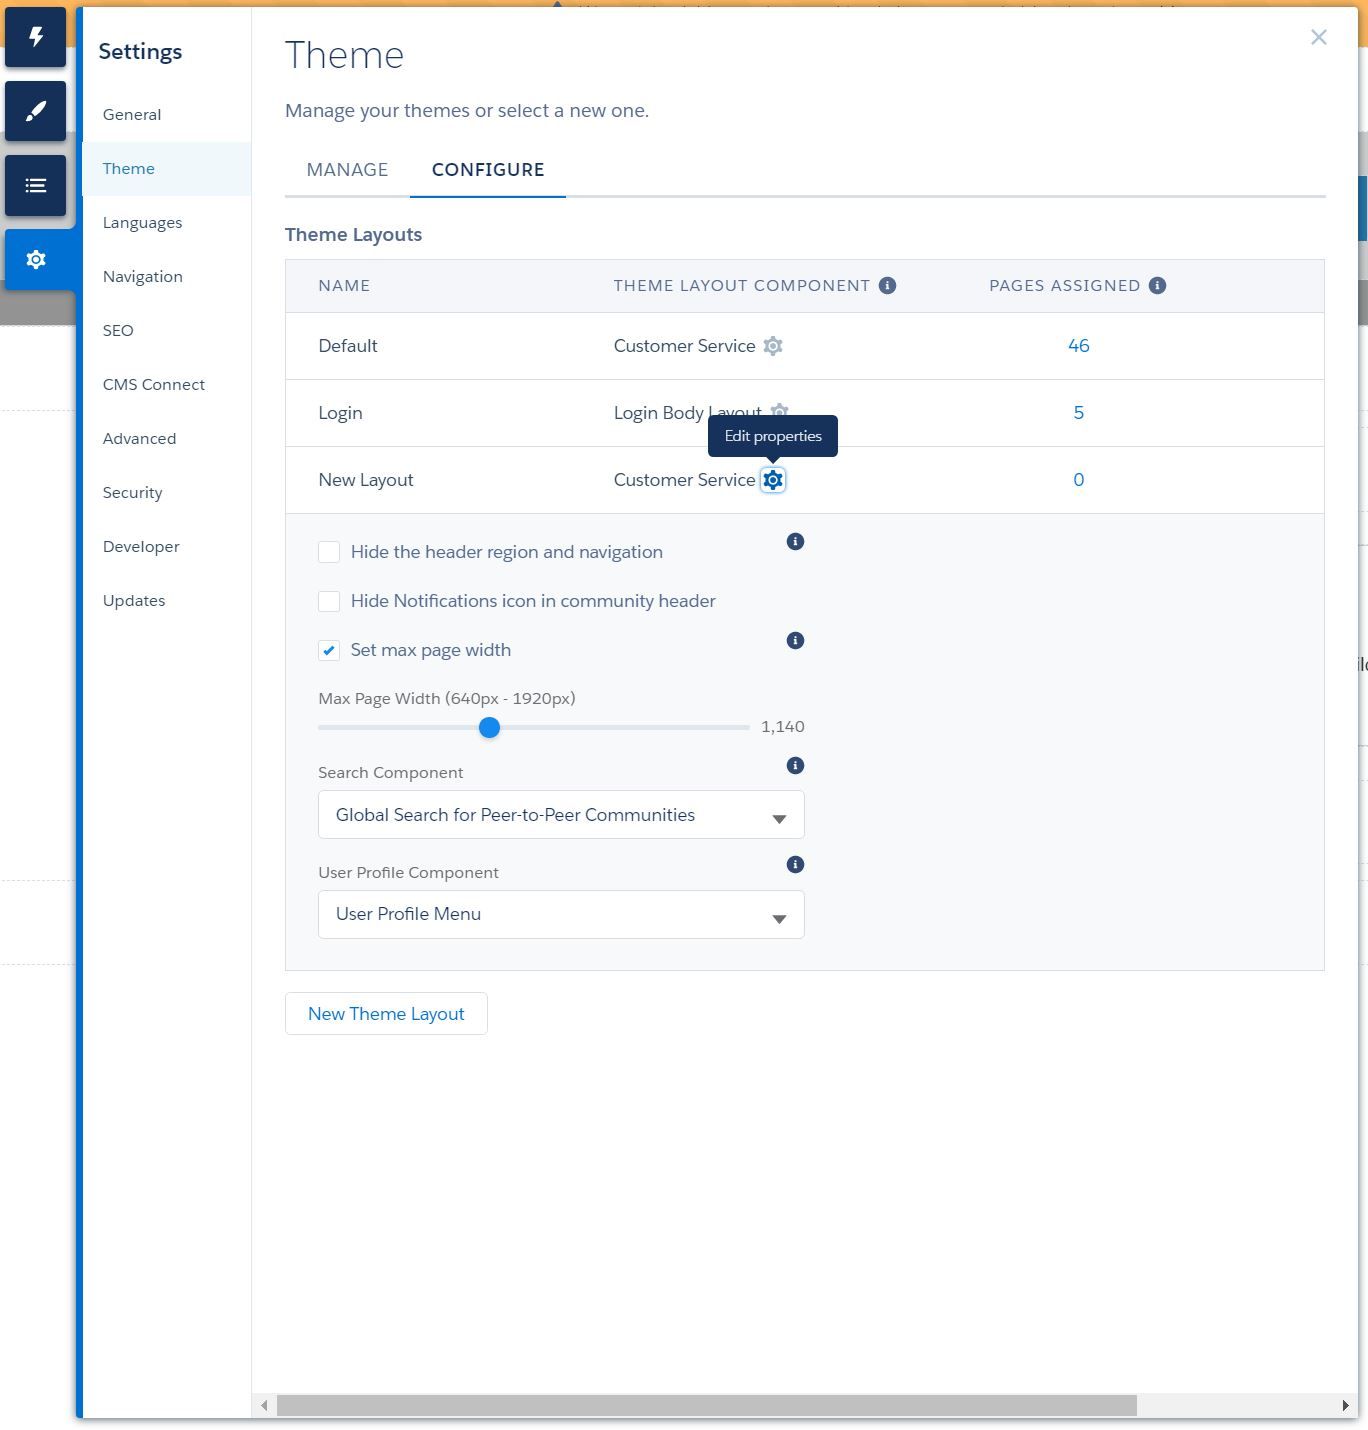Screen dimensions: 1368x1430
Task: Click gear icon next to New Layout
Action: click(x=773, y=480)
